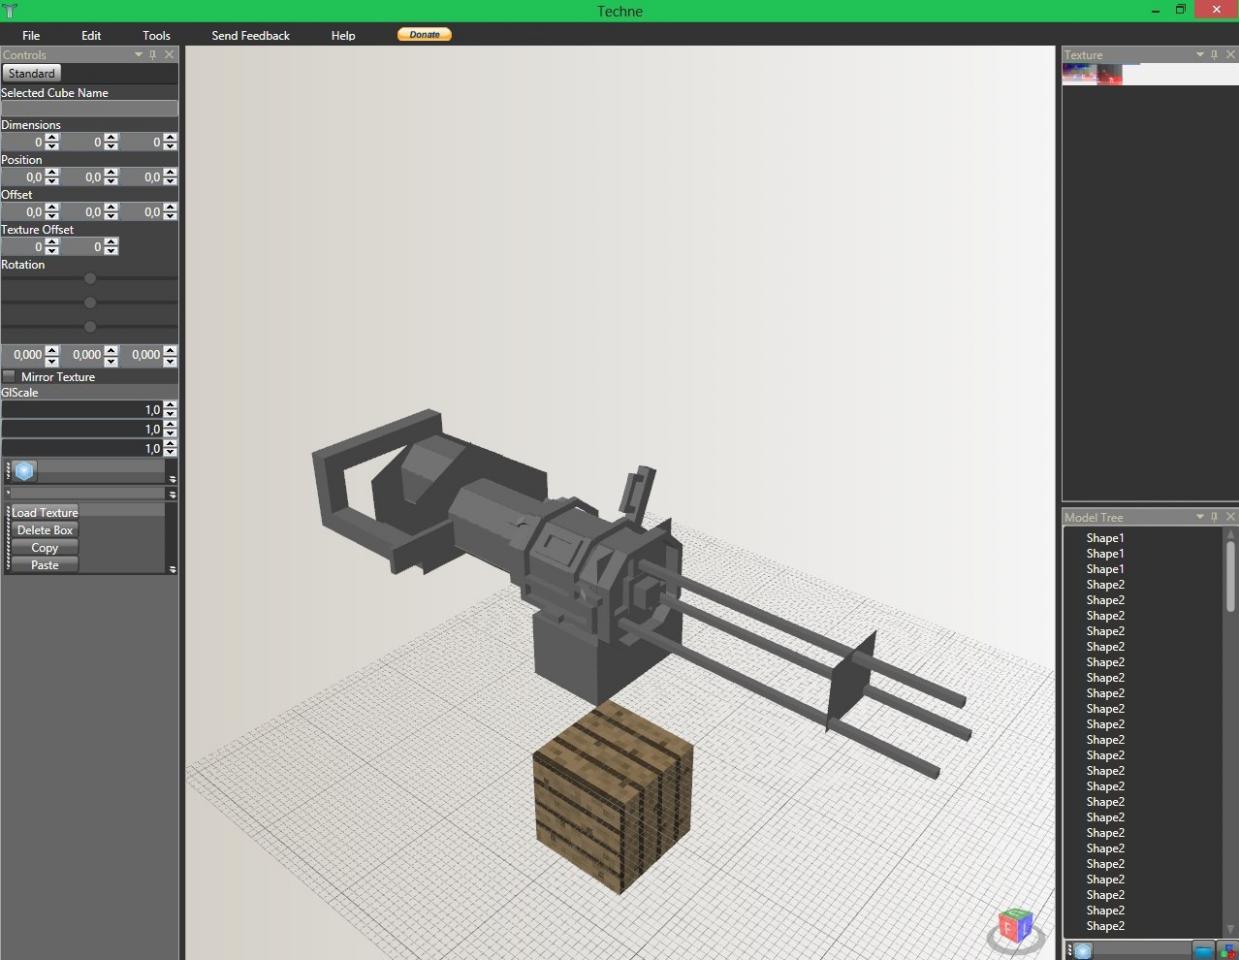Open the Send Feedback menu
This screenshot has height=960, width=1239.
250,35
